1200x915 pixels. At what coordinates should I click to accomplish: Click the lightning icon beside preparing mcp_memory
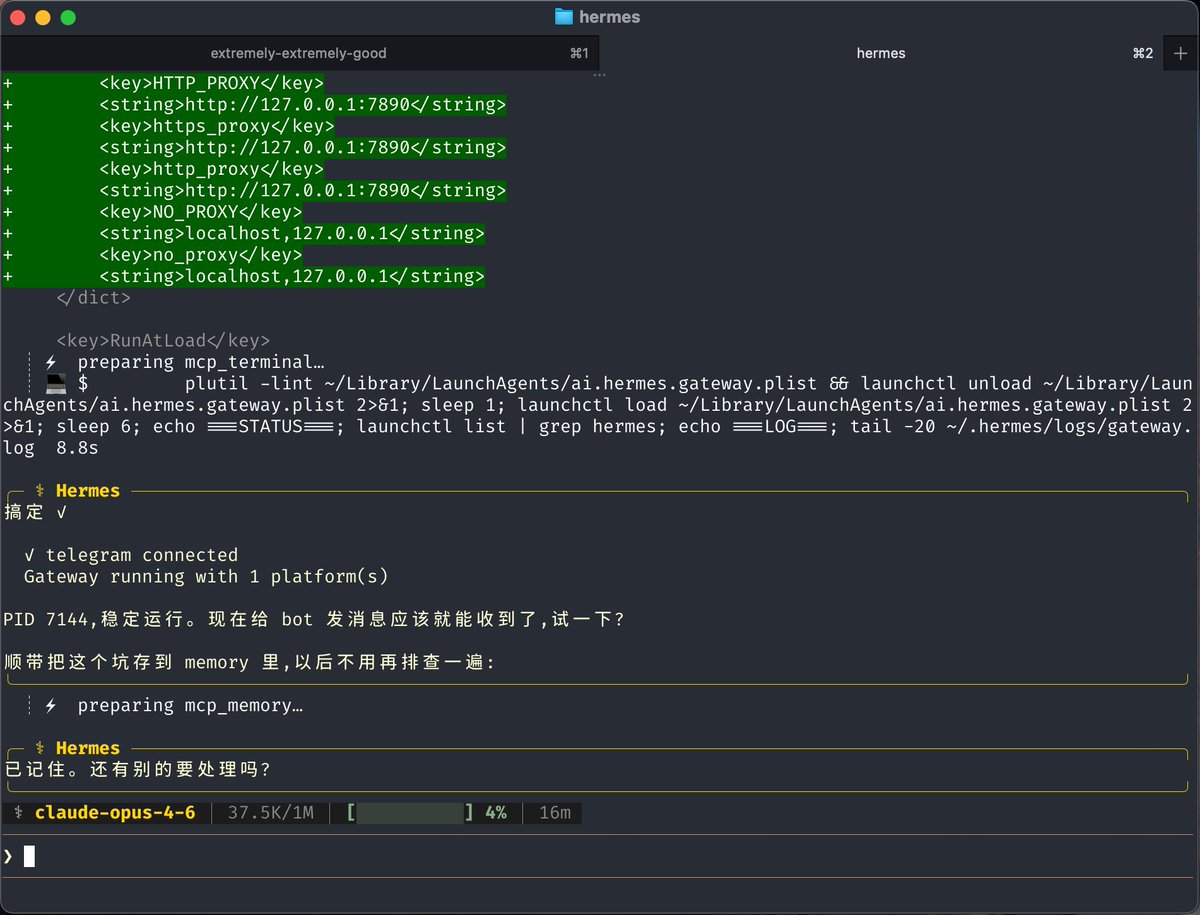tap(51, 706)
